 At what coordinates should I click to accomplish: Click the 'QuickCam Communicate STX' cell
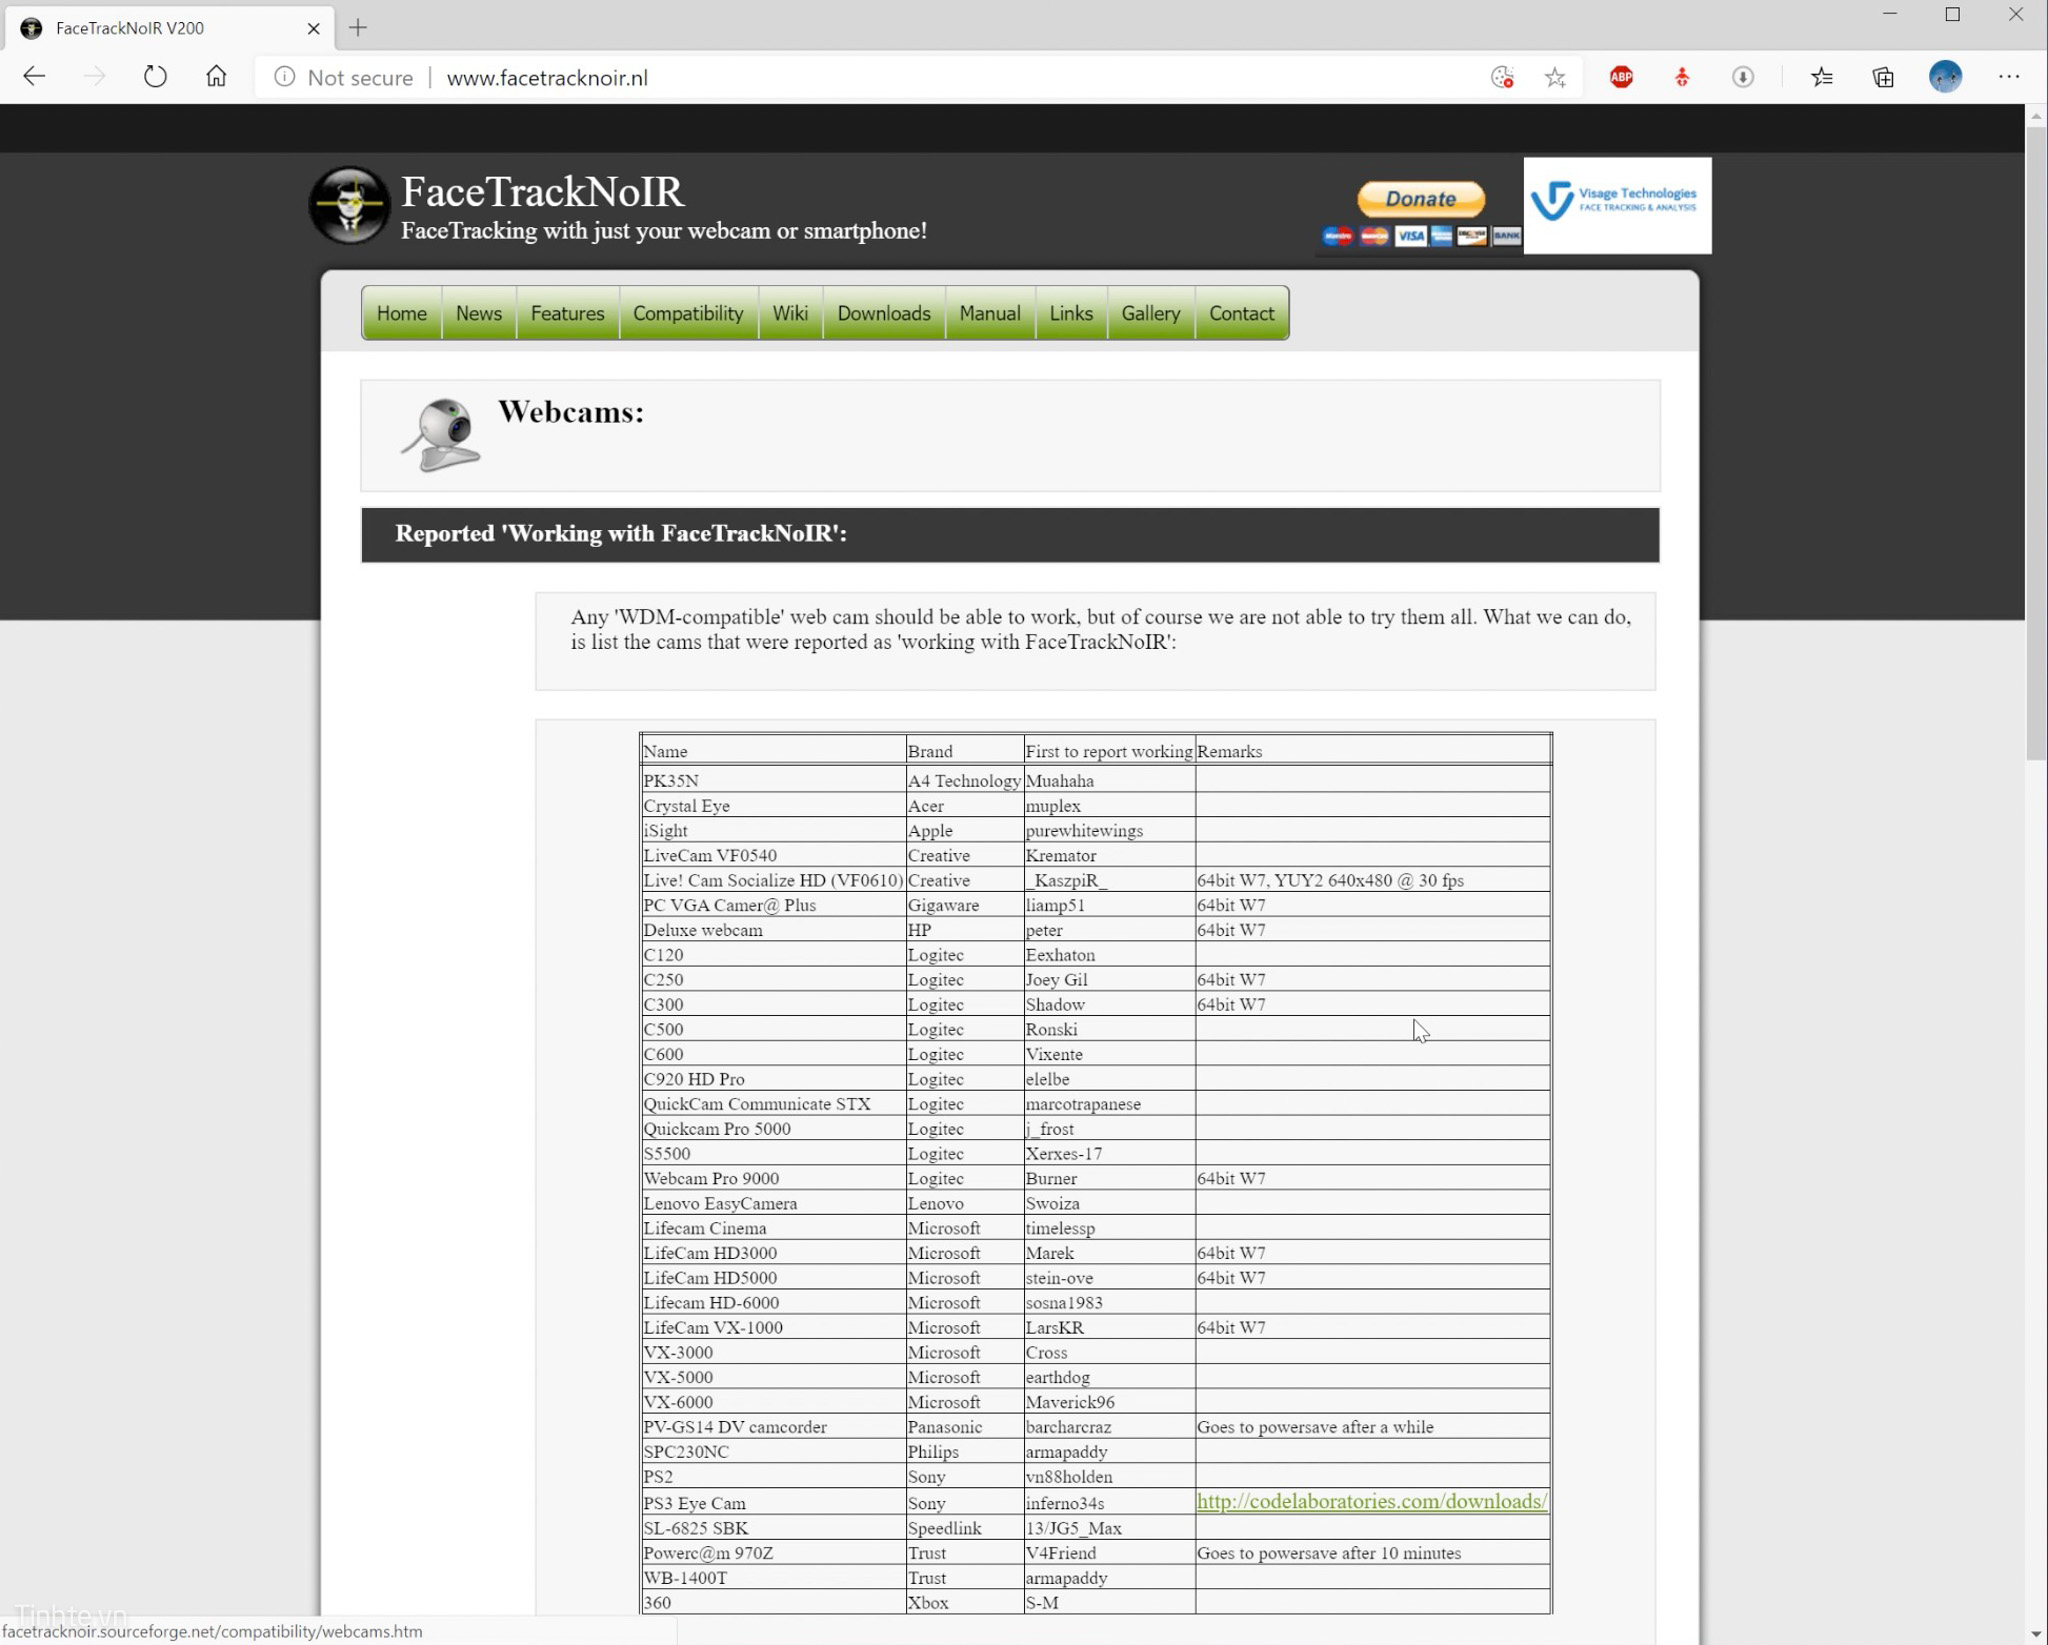point(773,1104)
